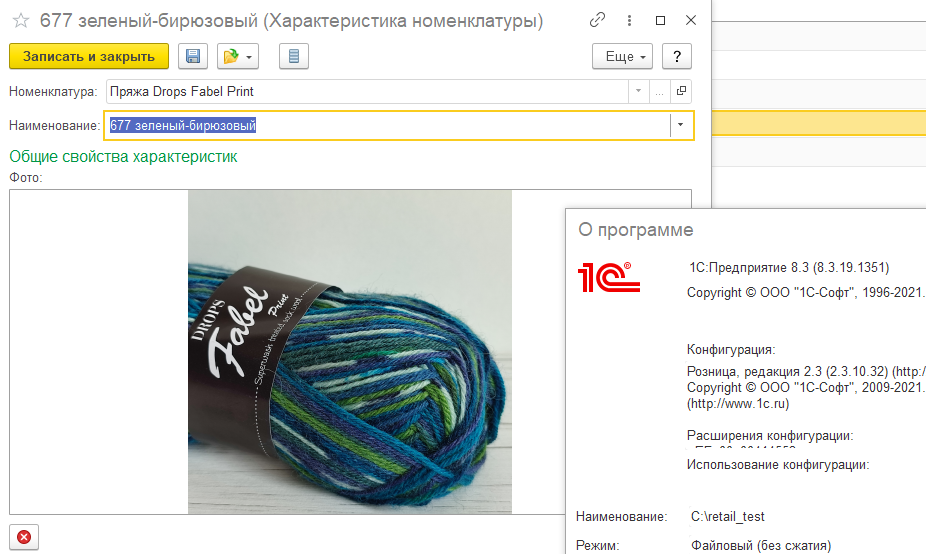Maximize the characteristic form window

click(x=660, y=20)
